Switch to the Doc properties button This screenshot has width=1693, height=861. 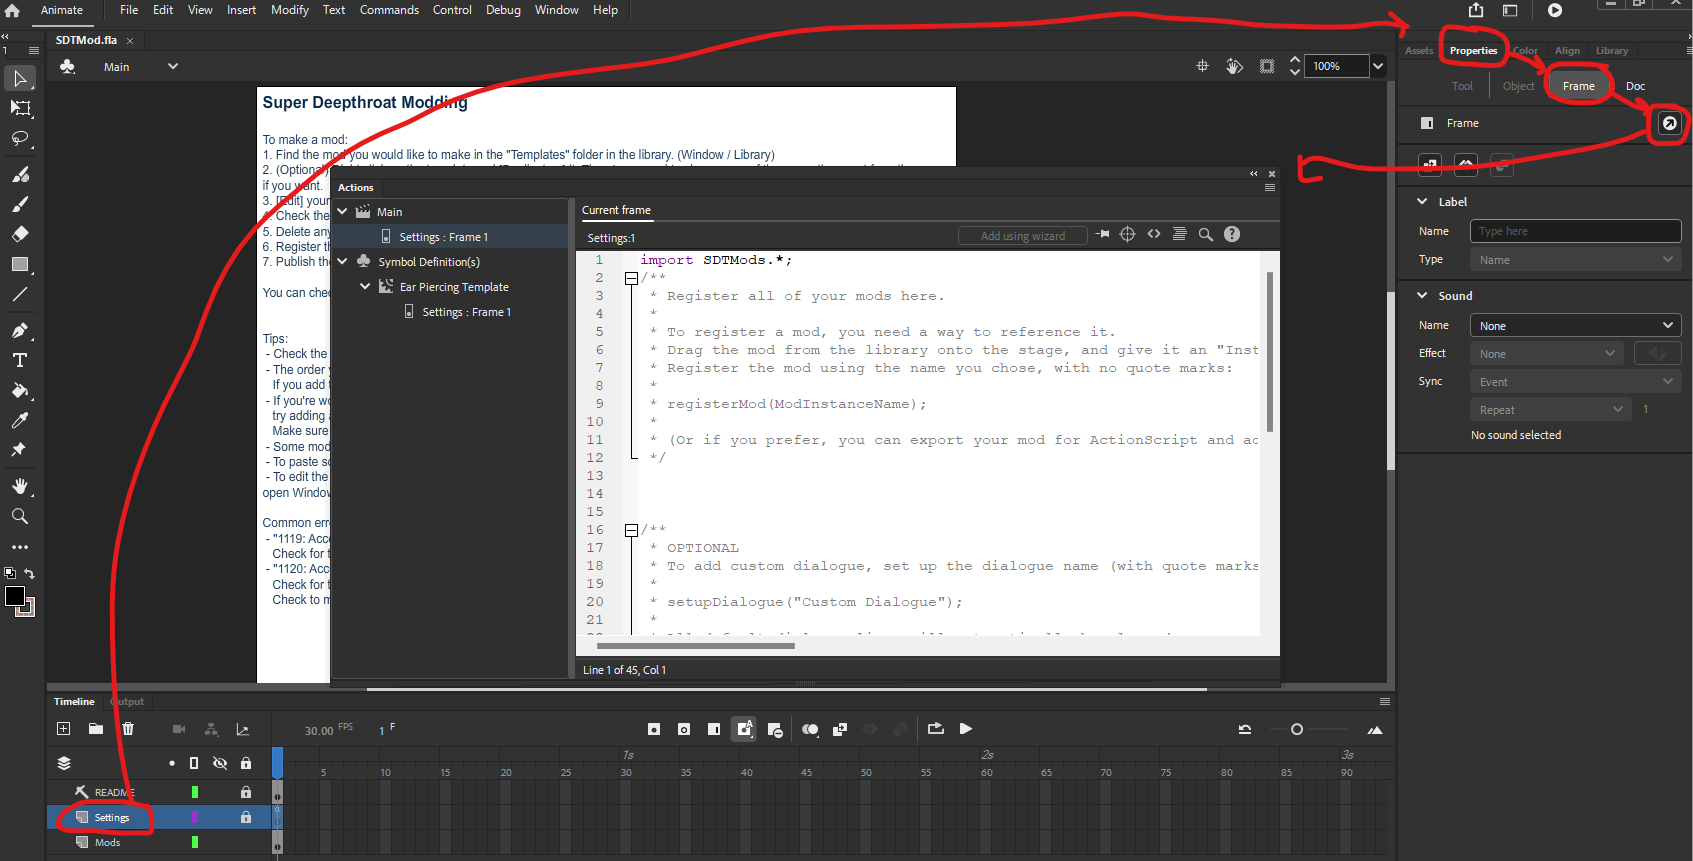coord(1635,86)
